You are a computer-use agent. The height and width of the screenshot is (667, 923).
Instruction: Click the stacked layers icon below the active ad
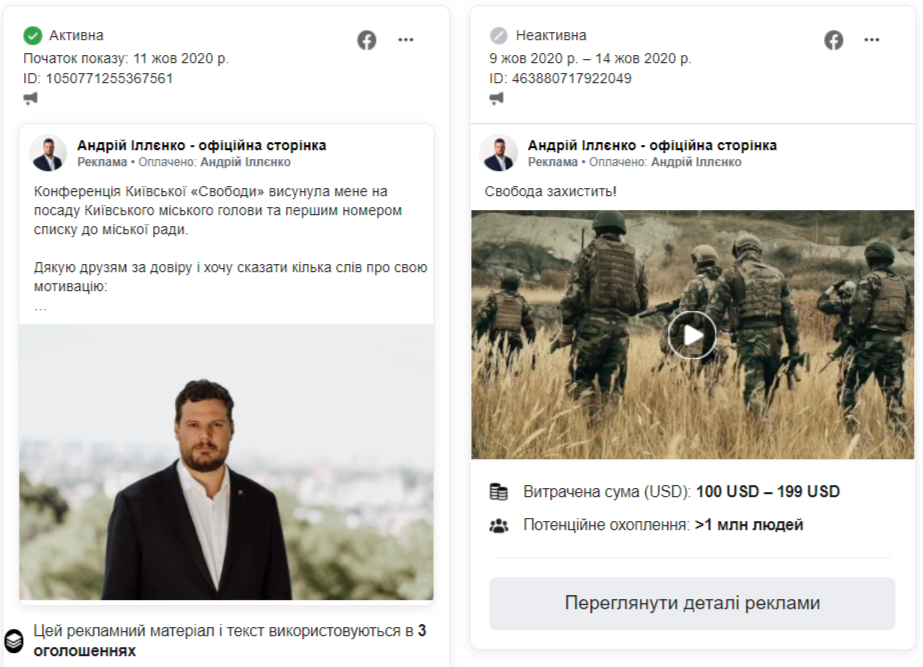14,640
